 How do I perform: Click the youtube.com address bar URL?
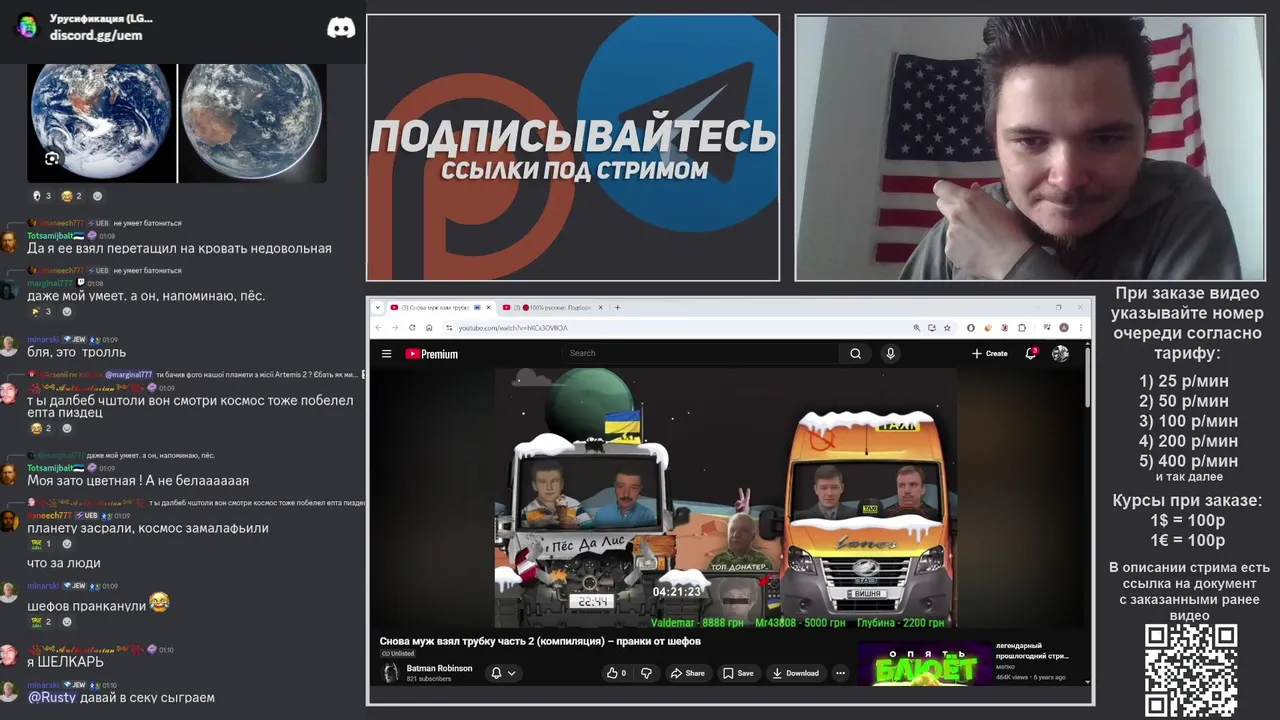tap(513, 328)
